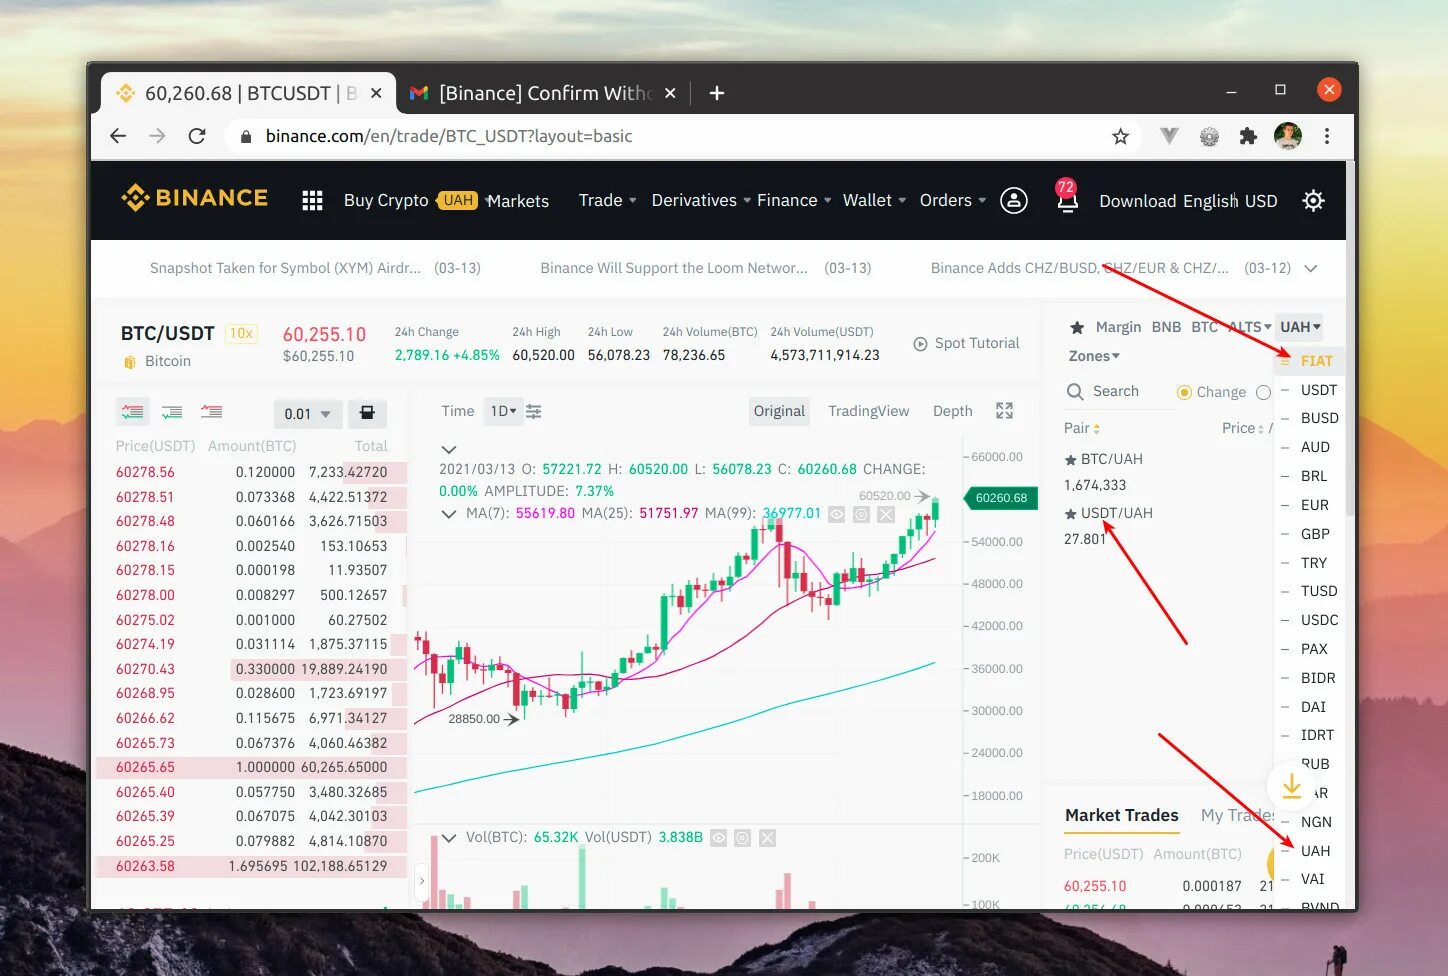
Task: Collapse the MA indicator legend chevron
Action: click(448, 514)
